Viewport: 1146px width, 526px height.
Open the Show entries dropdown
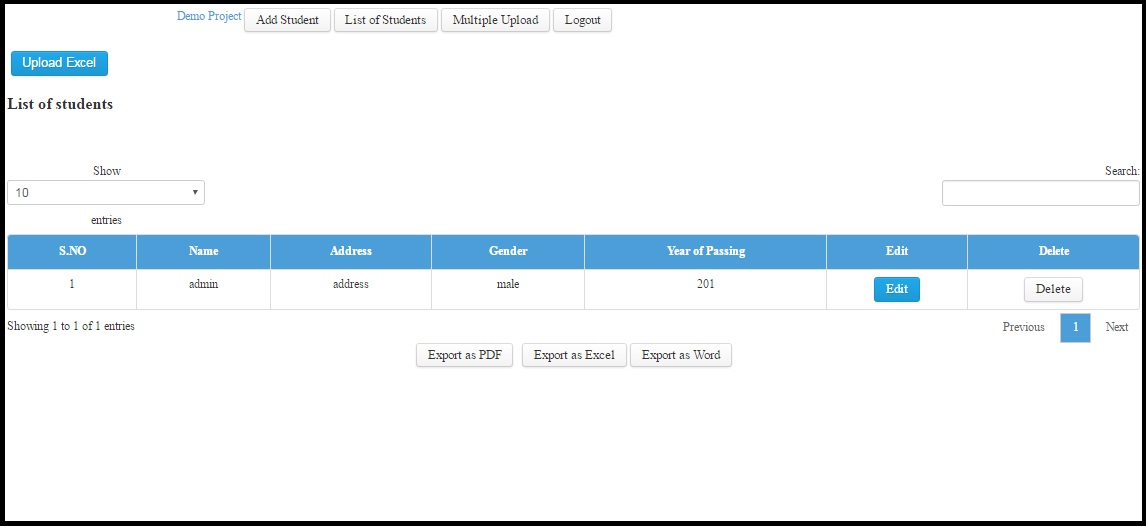coord(106,193)
